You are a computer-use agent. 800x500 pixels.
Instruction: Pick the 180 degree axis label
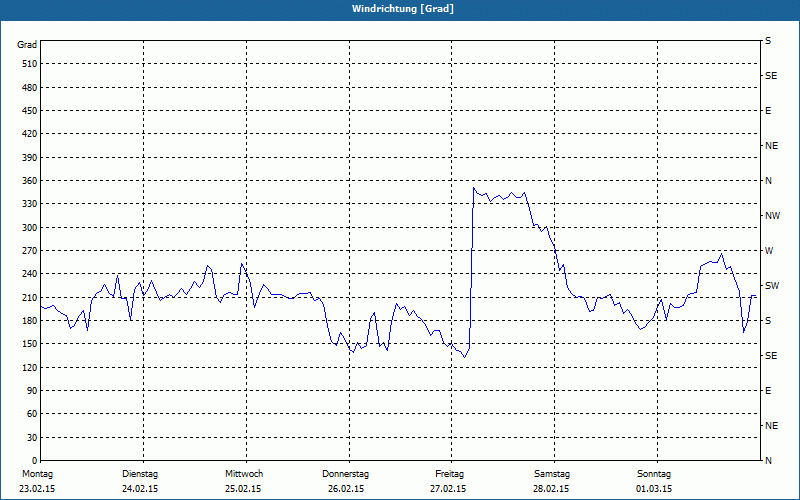click(30, 321)
